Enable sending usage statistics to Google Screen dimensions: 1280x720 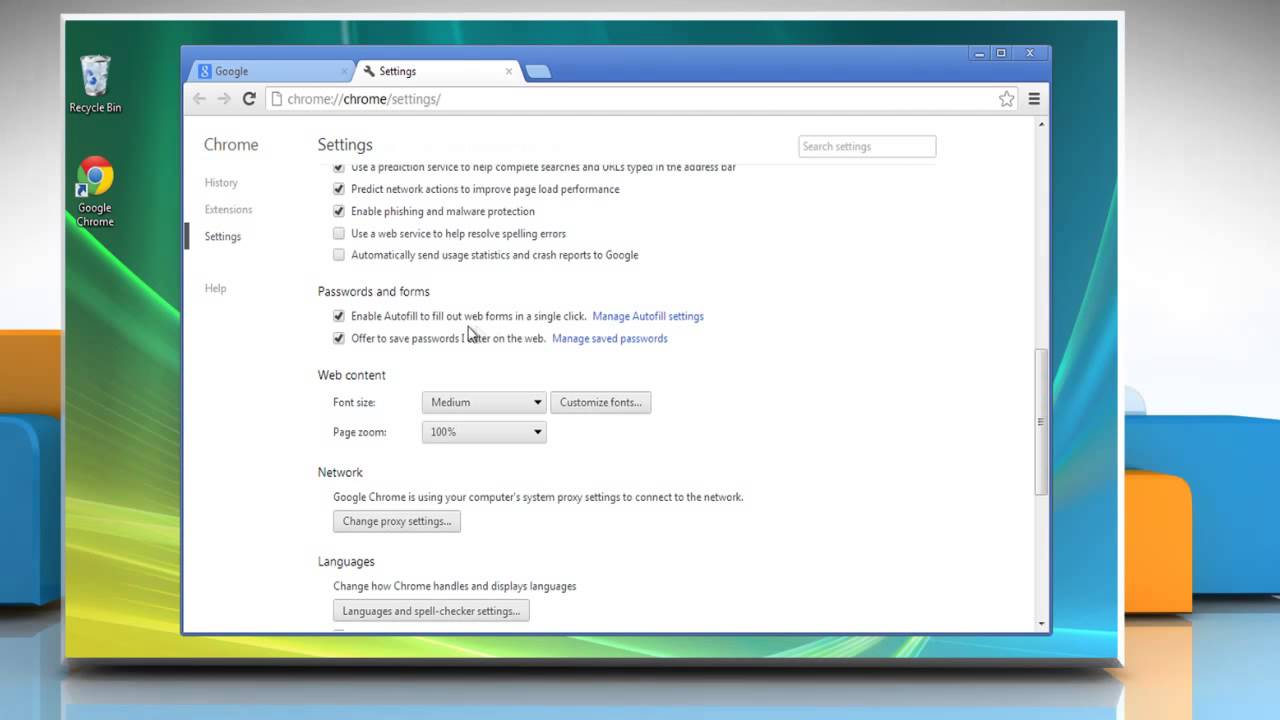(x=339, y=255)
